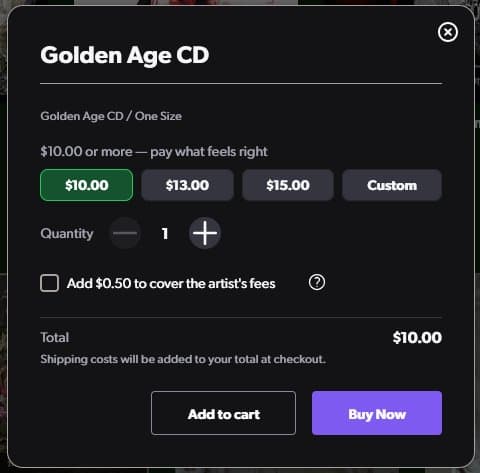Click the Total label
Viewport: 480px width, 473px height.
(x=55, y=337)
